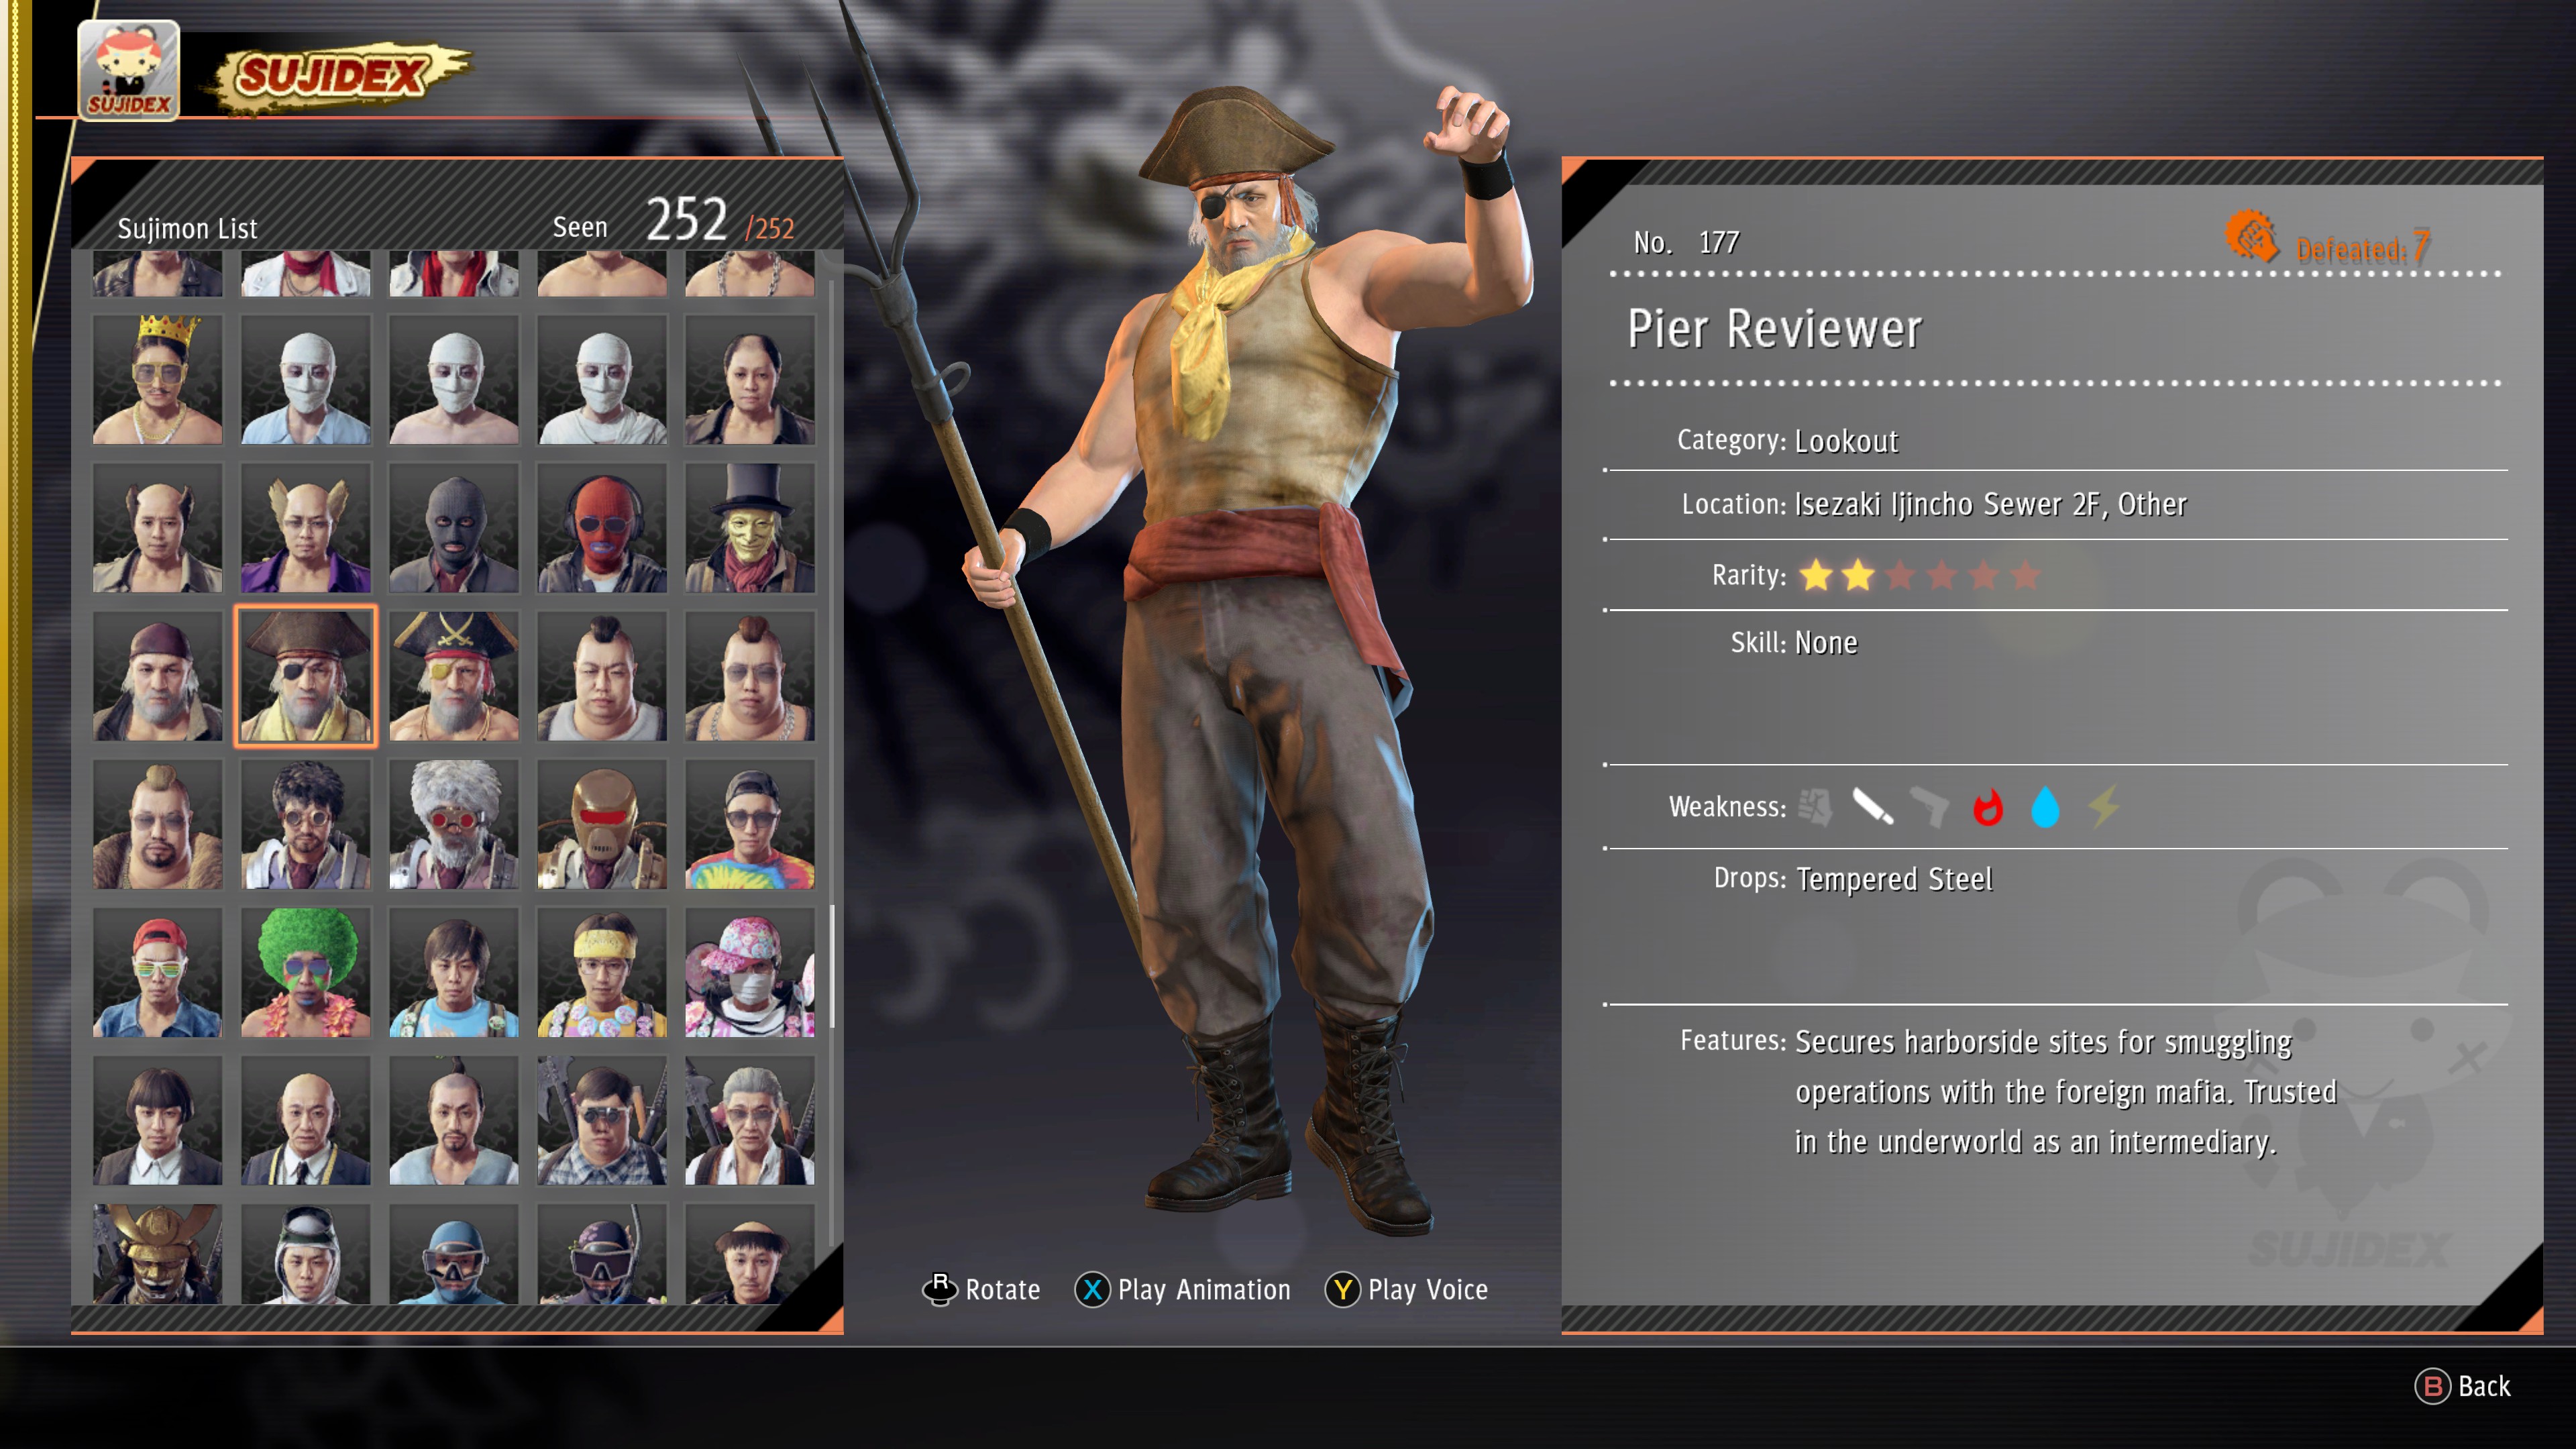Click the blade weakness icon
The image size is (2576, 1449).
1872,806
